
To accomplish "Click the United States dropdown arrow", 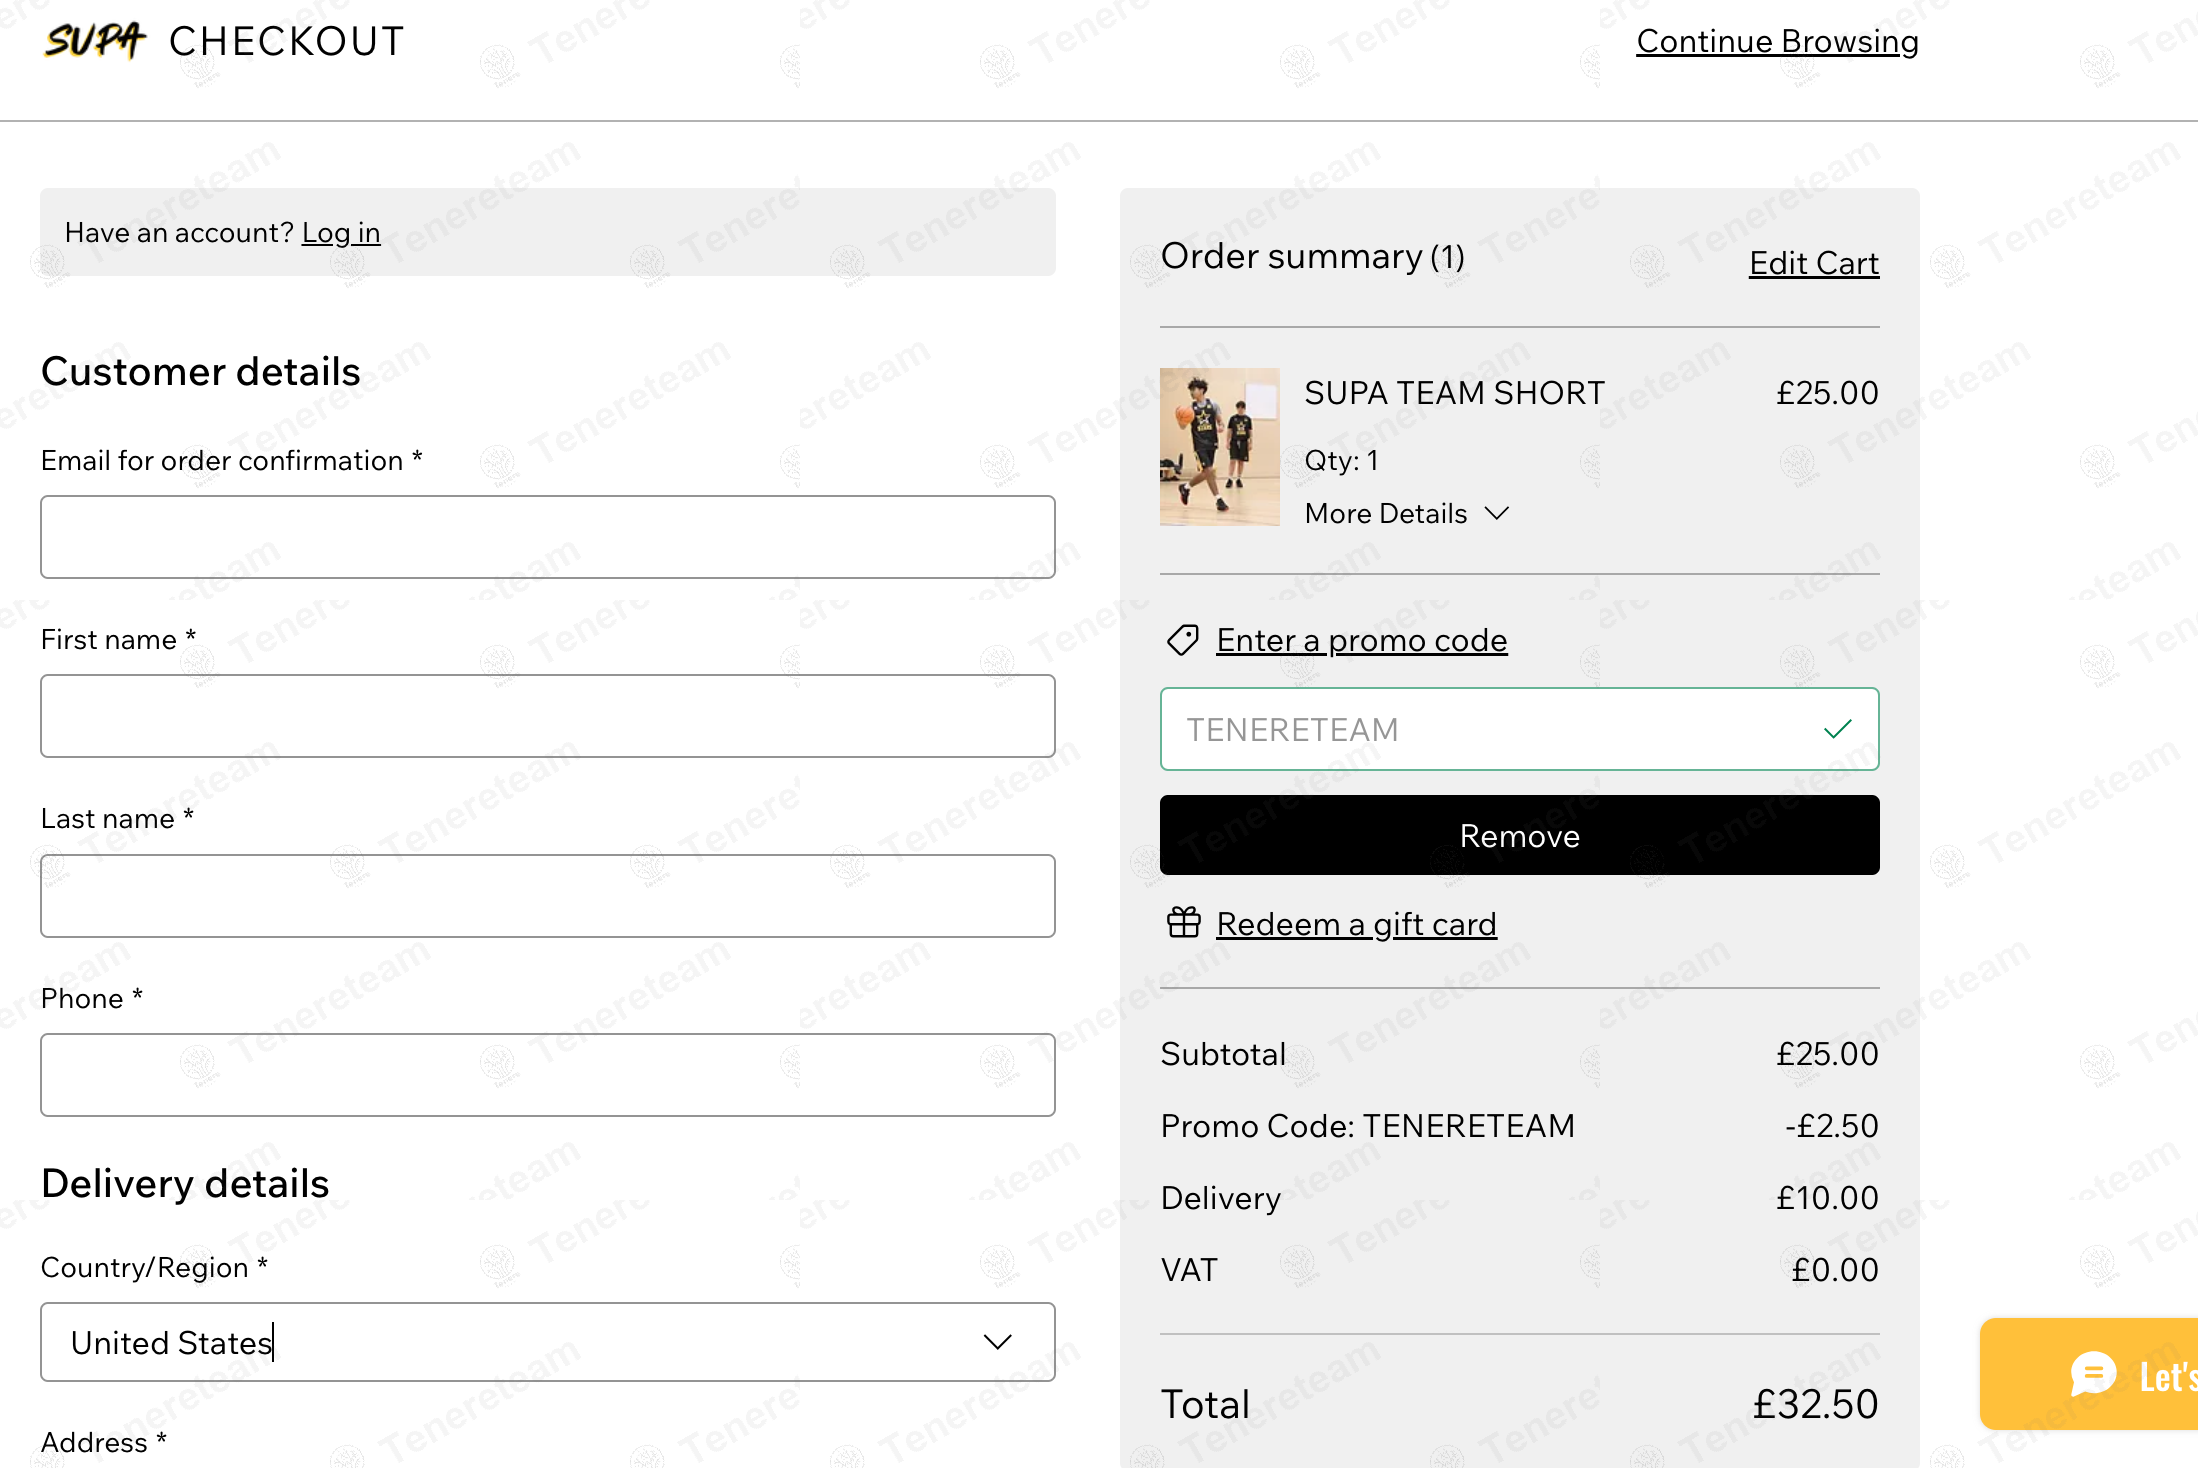I will tap(998, 1342).
